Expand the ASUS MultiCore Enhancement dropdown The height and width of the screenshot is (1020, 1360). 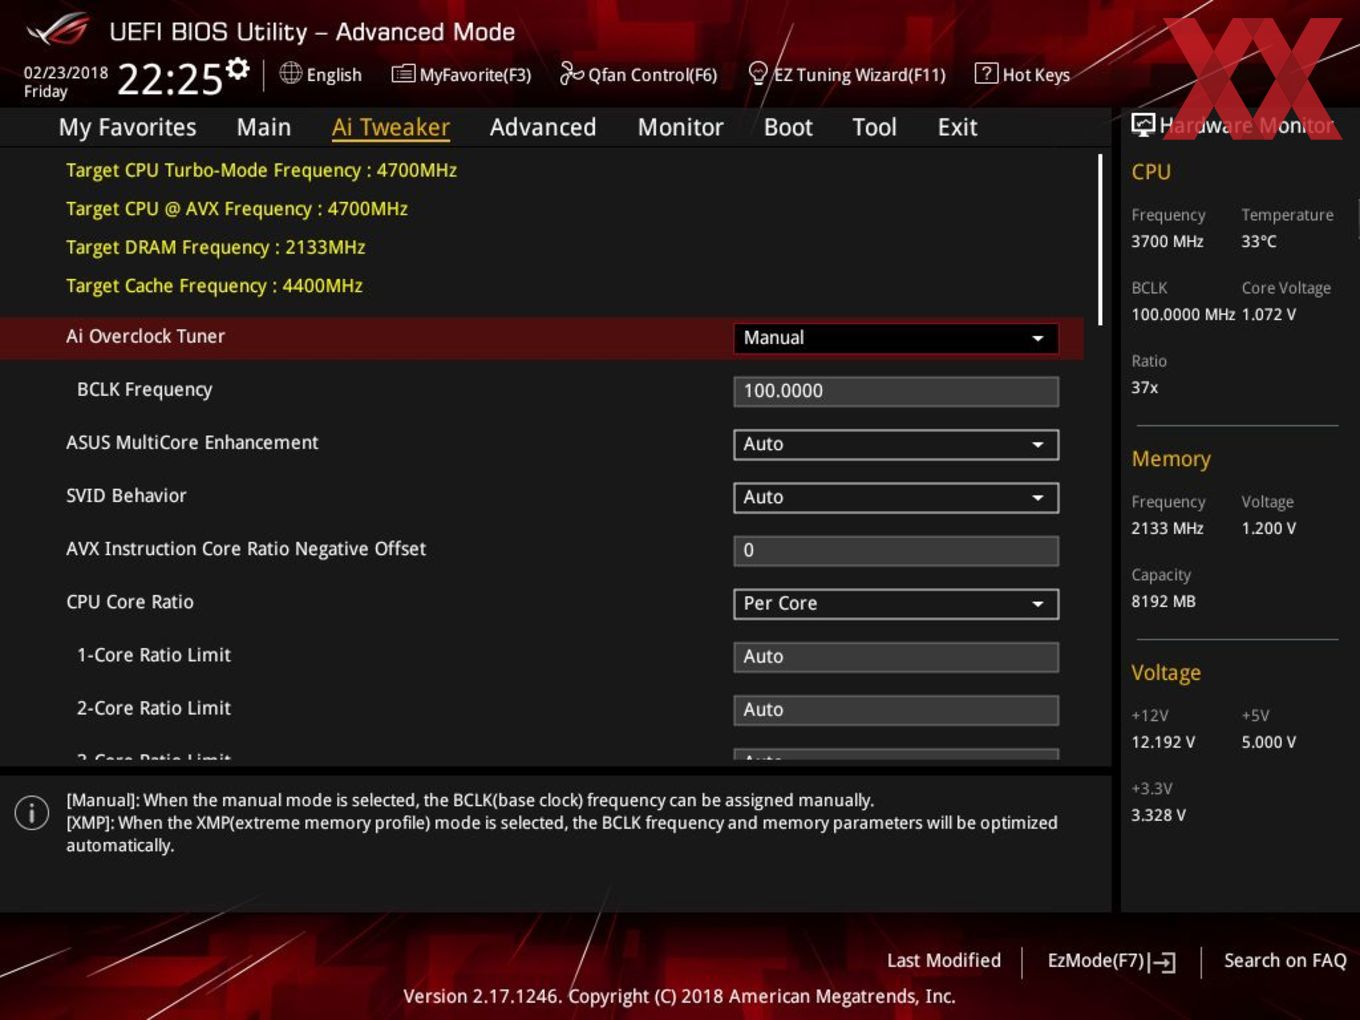pyautogui.click(x=895, y=444)
